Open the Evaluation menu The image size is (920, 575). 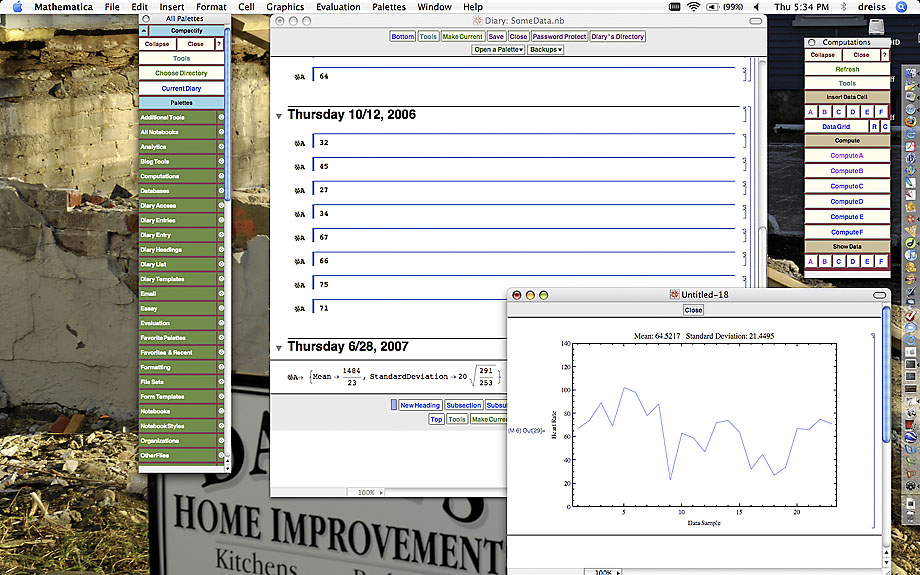[338, 7]
